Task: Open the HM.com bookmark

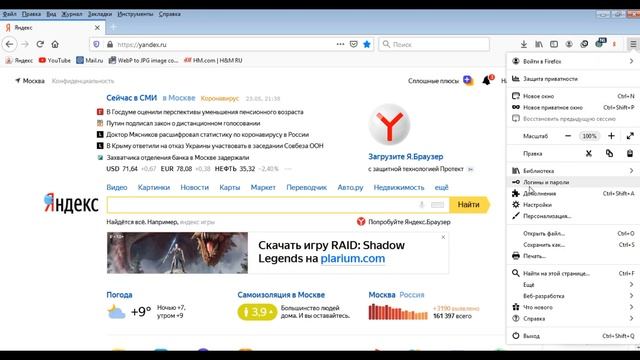Action: tap(213, 60)
